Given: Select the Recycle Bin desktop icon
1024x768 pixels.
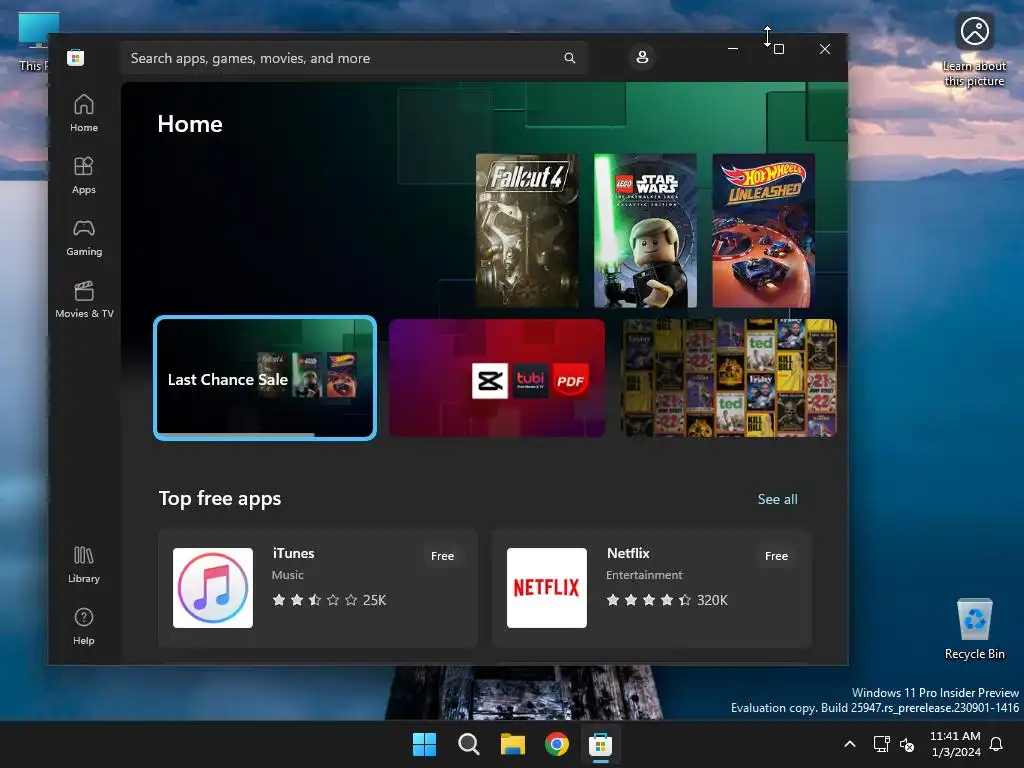Looking at the screenshot, I should 974,629.
